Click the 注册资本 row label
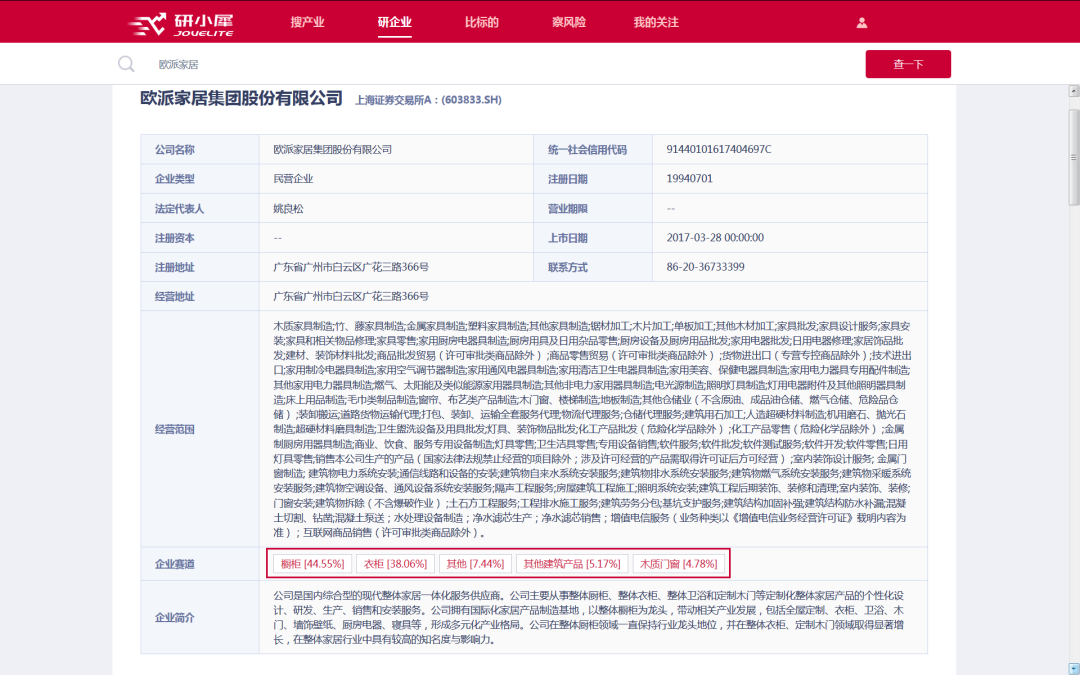Viewport: 1080px width, 675px height. (x=175, y=238)
